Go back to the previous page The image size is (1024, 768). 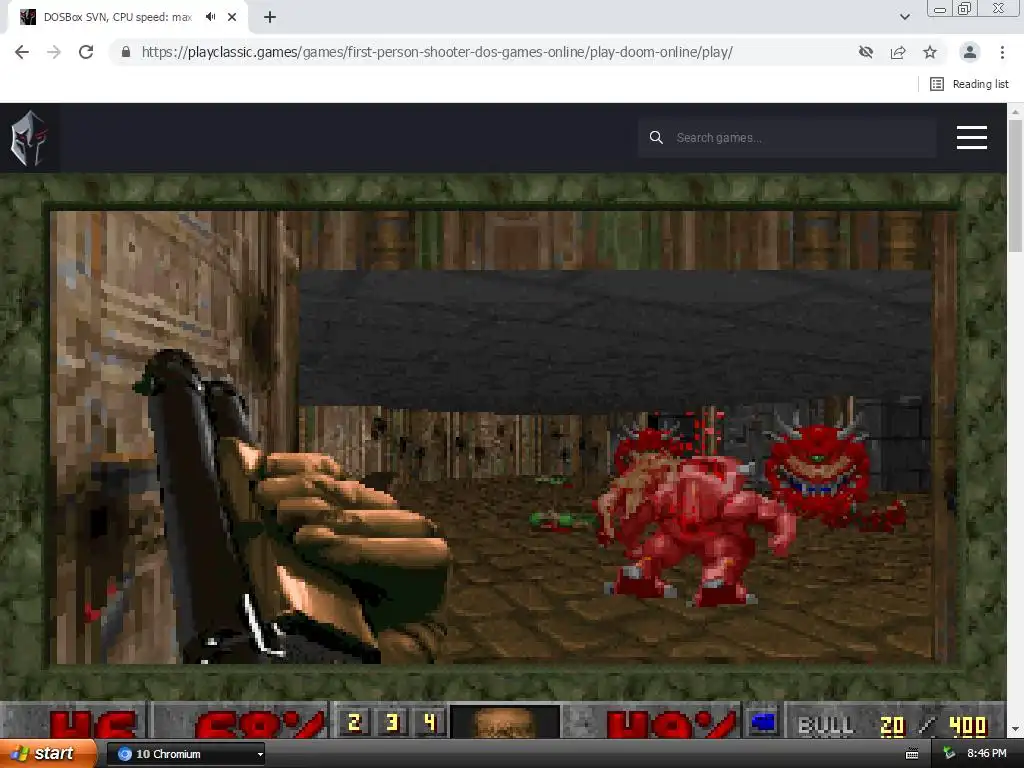(22, 52)
